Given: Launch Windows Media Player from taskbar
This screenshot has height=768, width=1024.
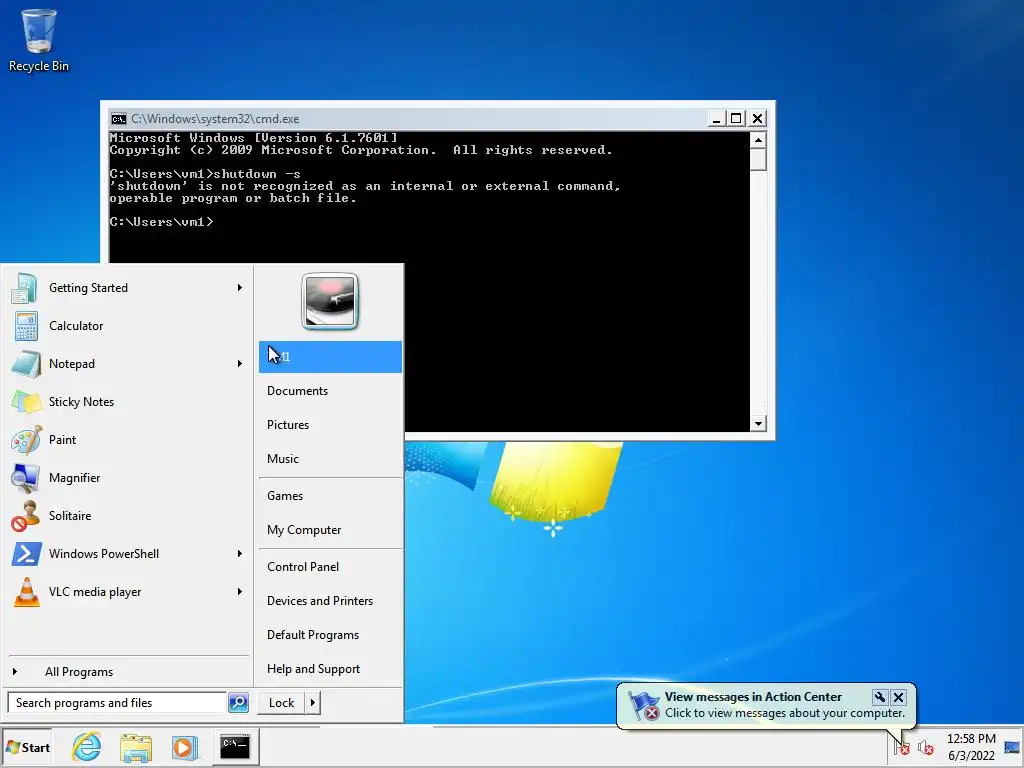Looking at the screenshot, I should pos(185,746).
